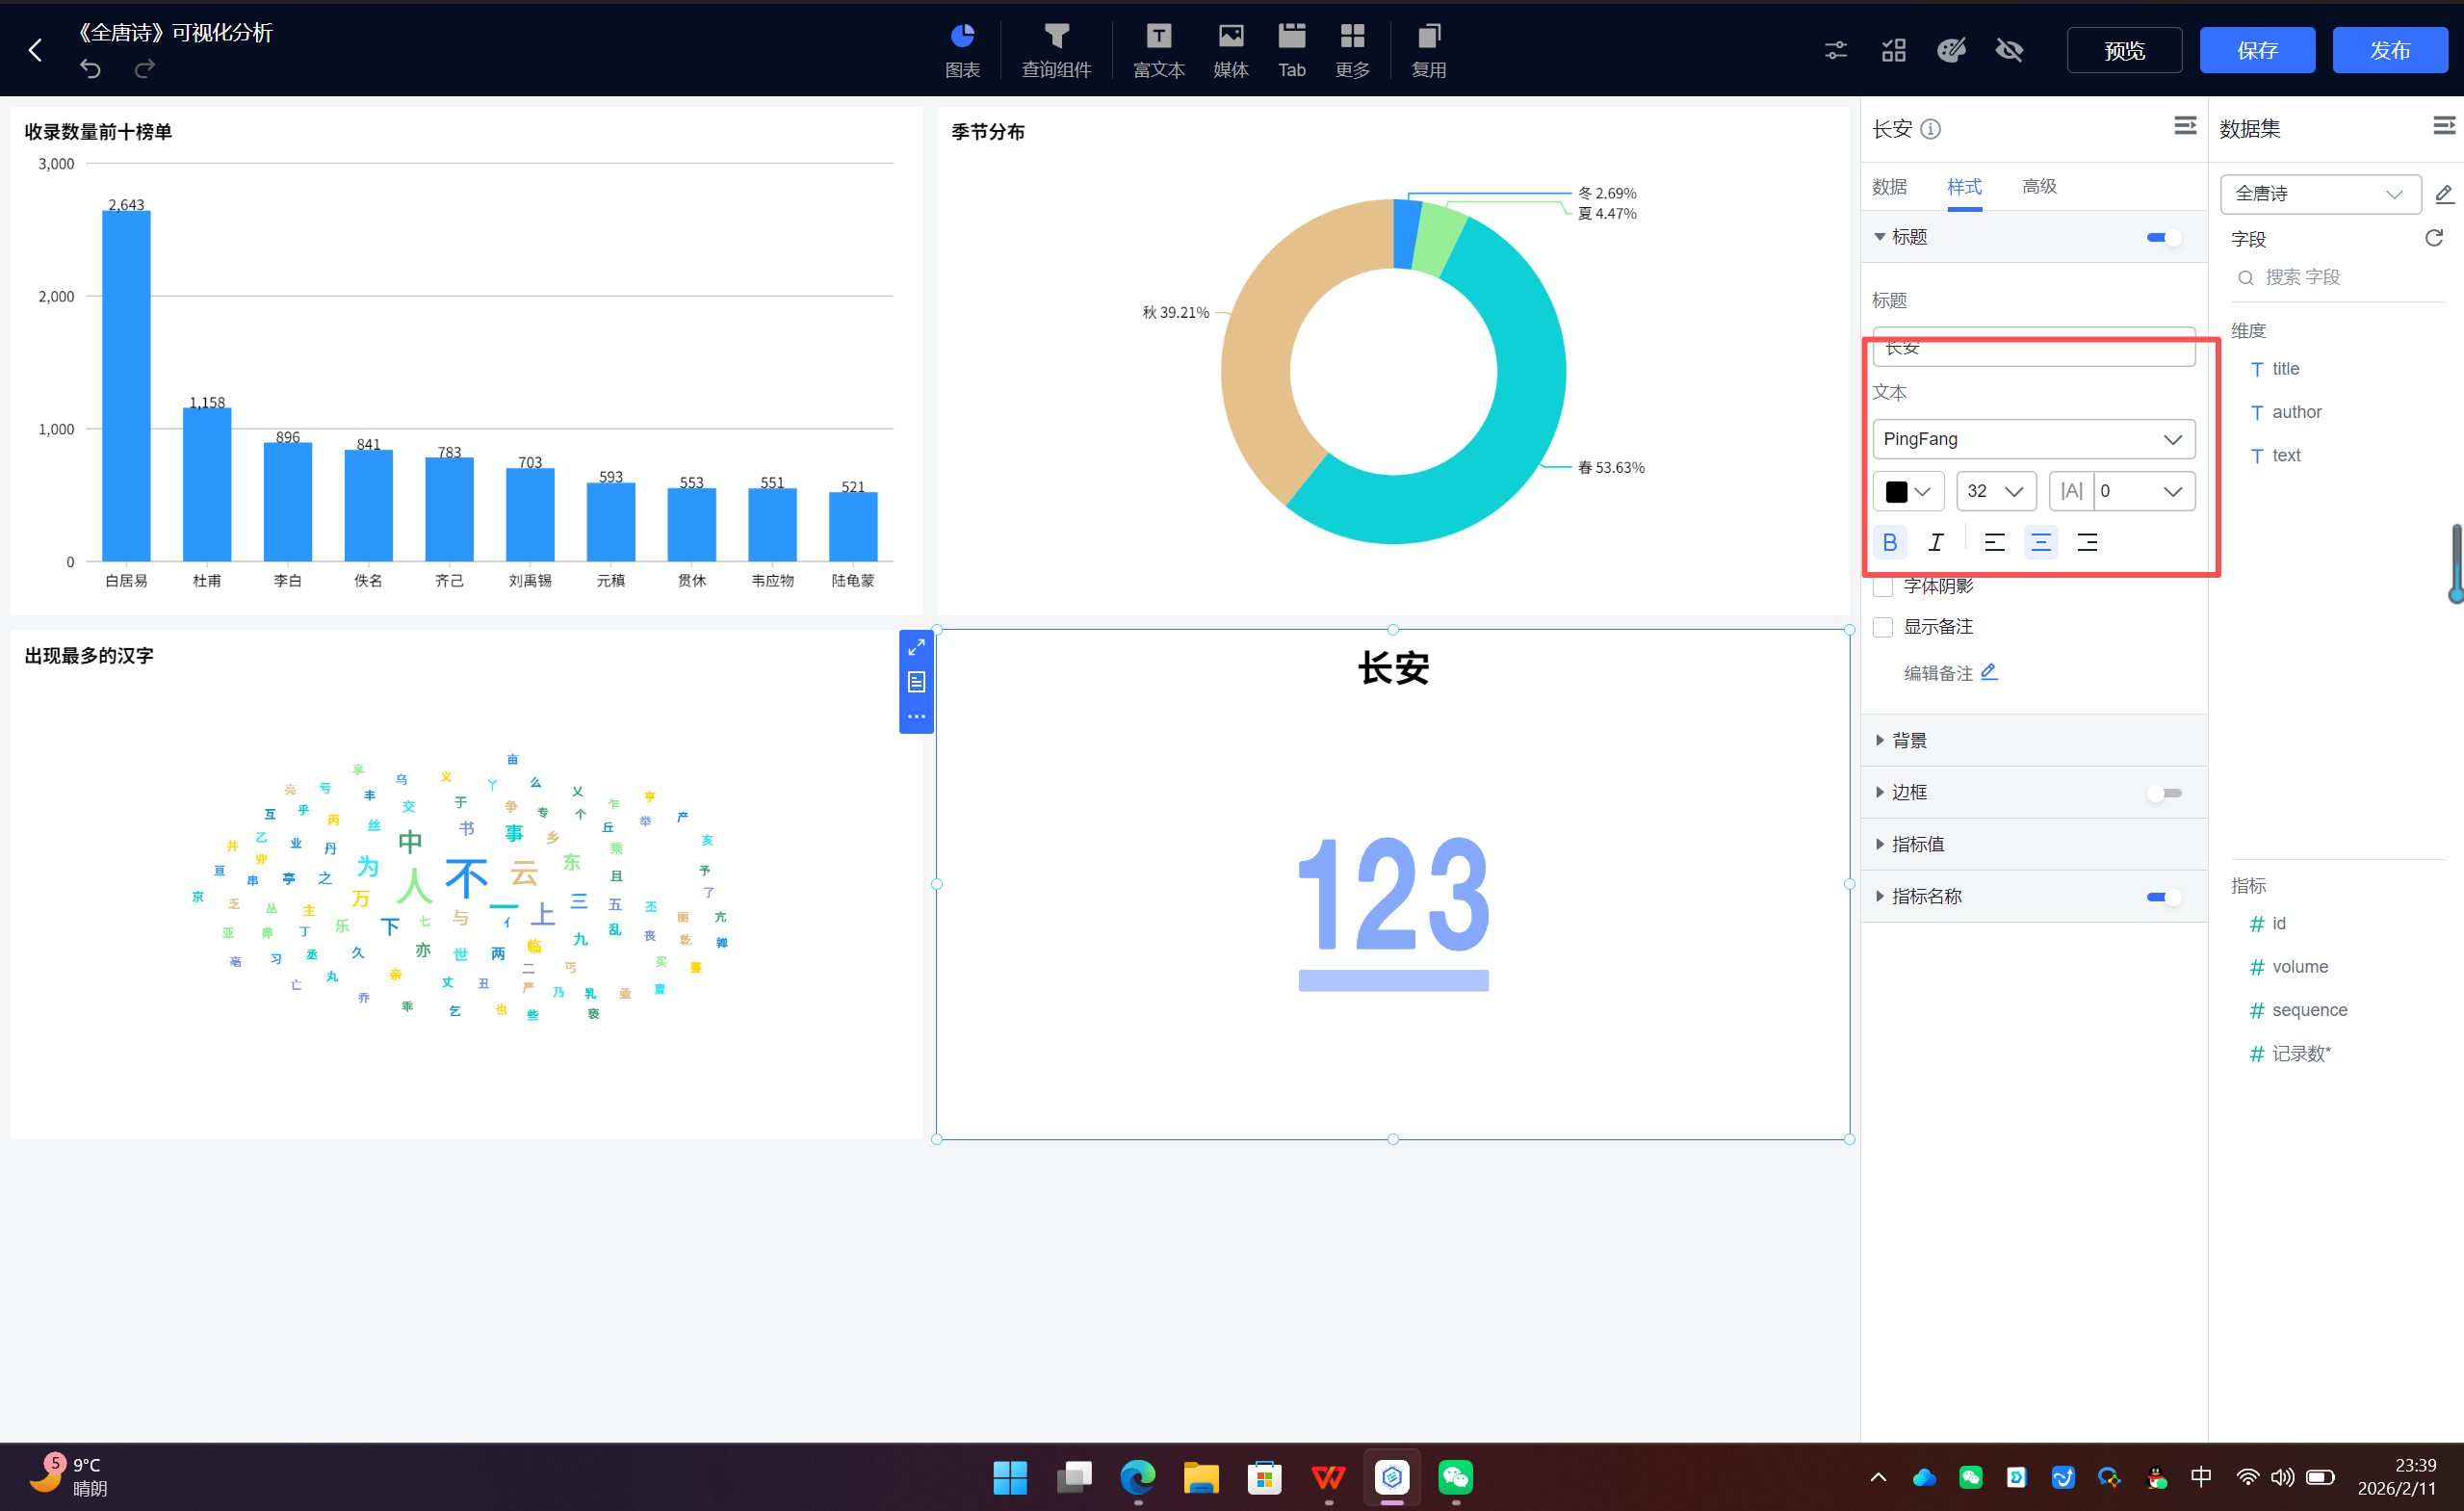Insert a 富文本 rich text component

pos(1158,48)
